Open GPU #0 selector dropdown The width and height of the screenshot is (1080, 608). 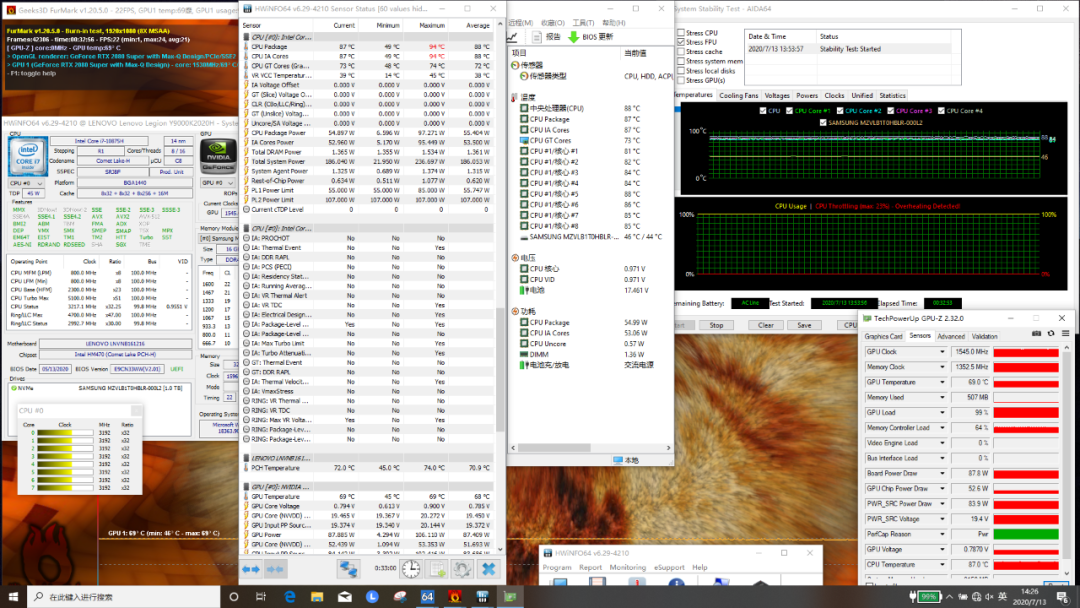[218, 183]
